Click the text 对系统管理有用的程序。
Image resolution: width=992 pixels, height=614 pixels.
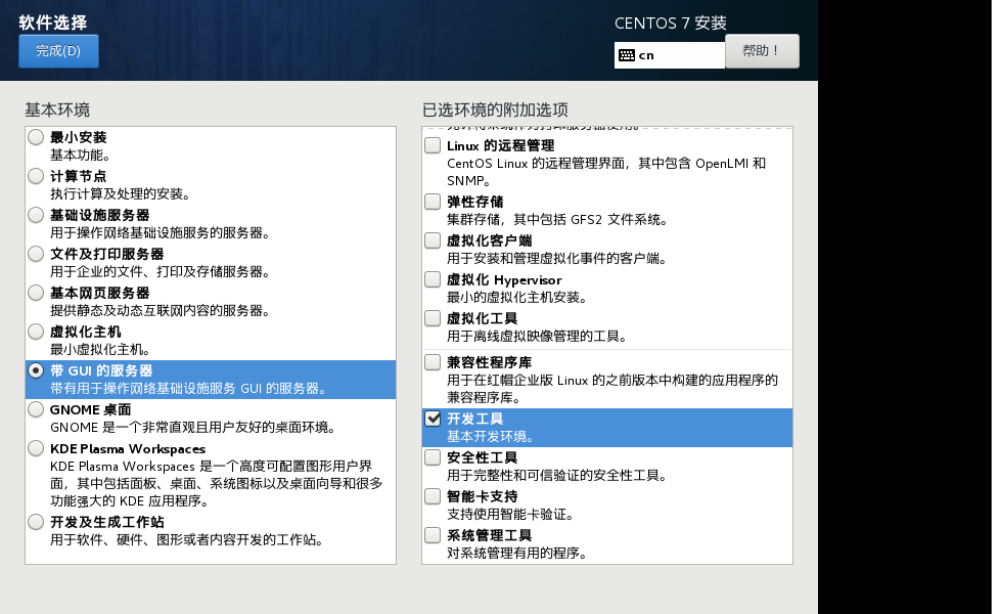518,553
